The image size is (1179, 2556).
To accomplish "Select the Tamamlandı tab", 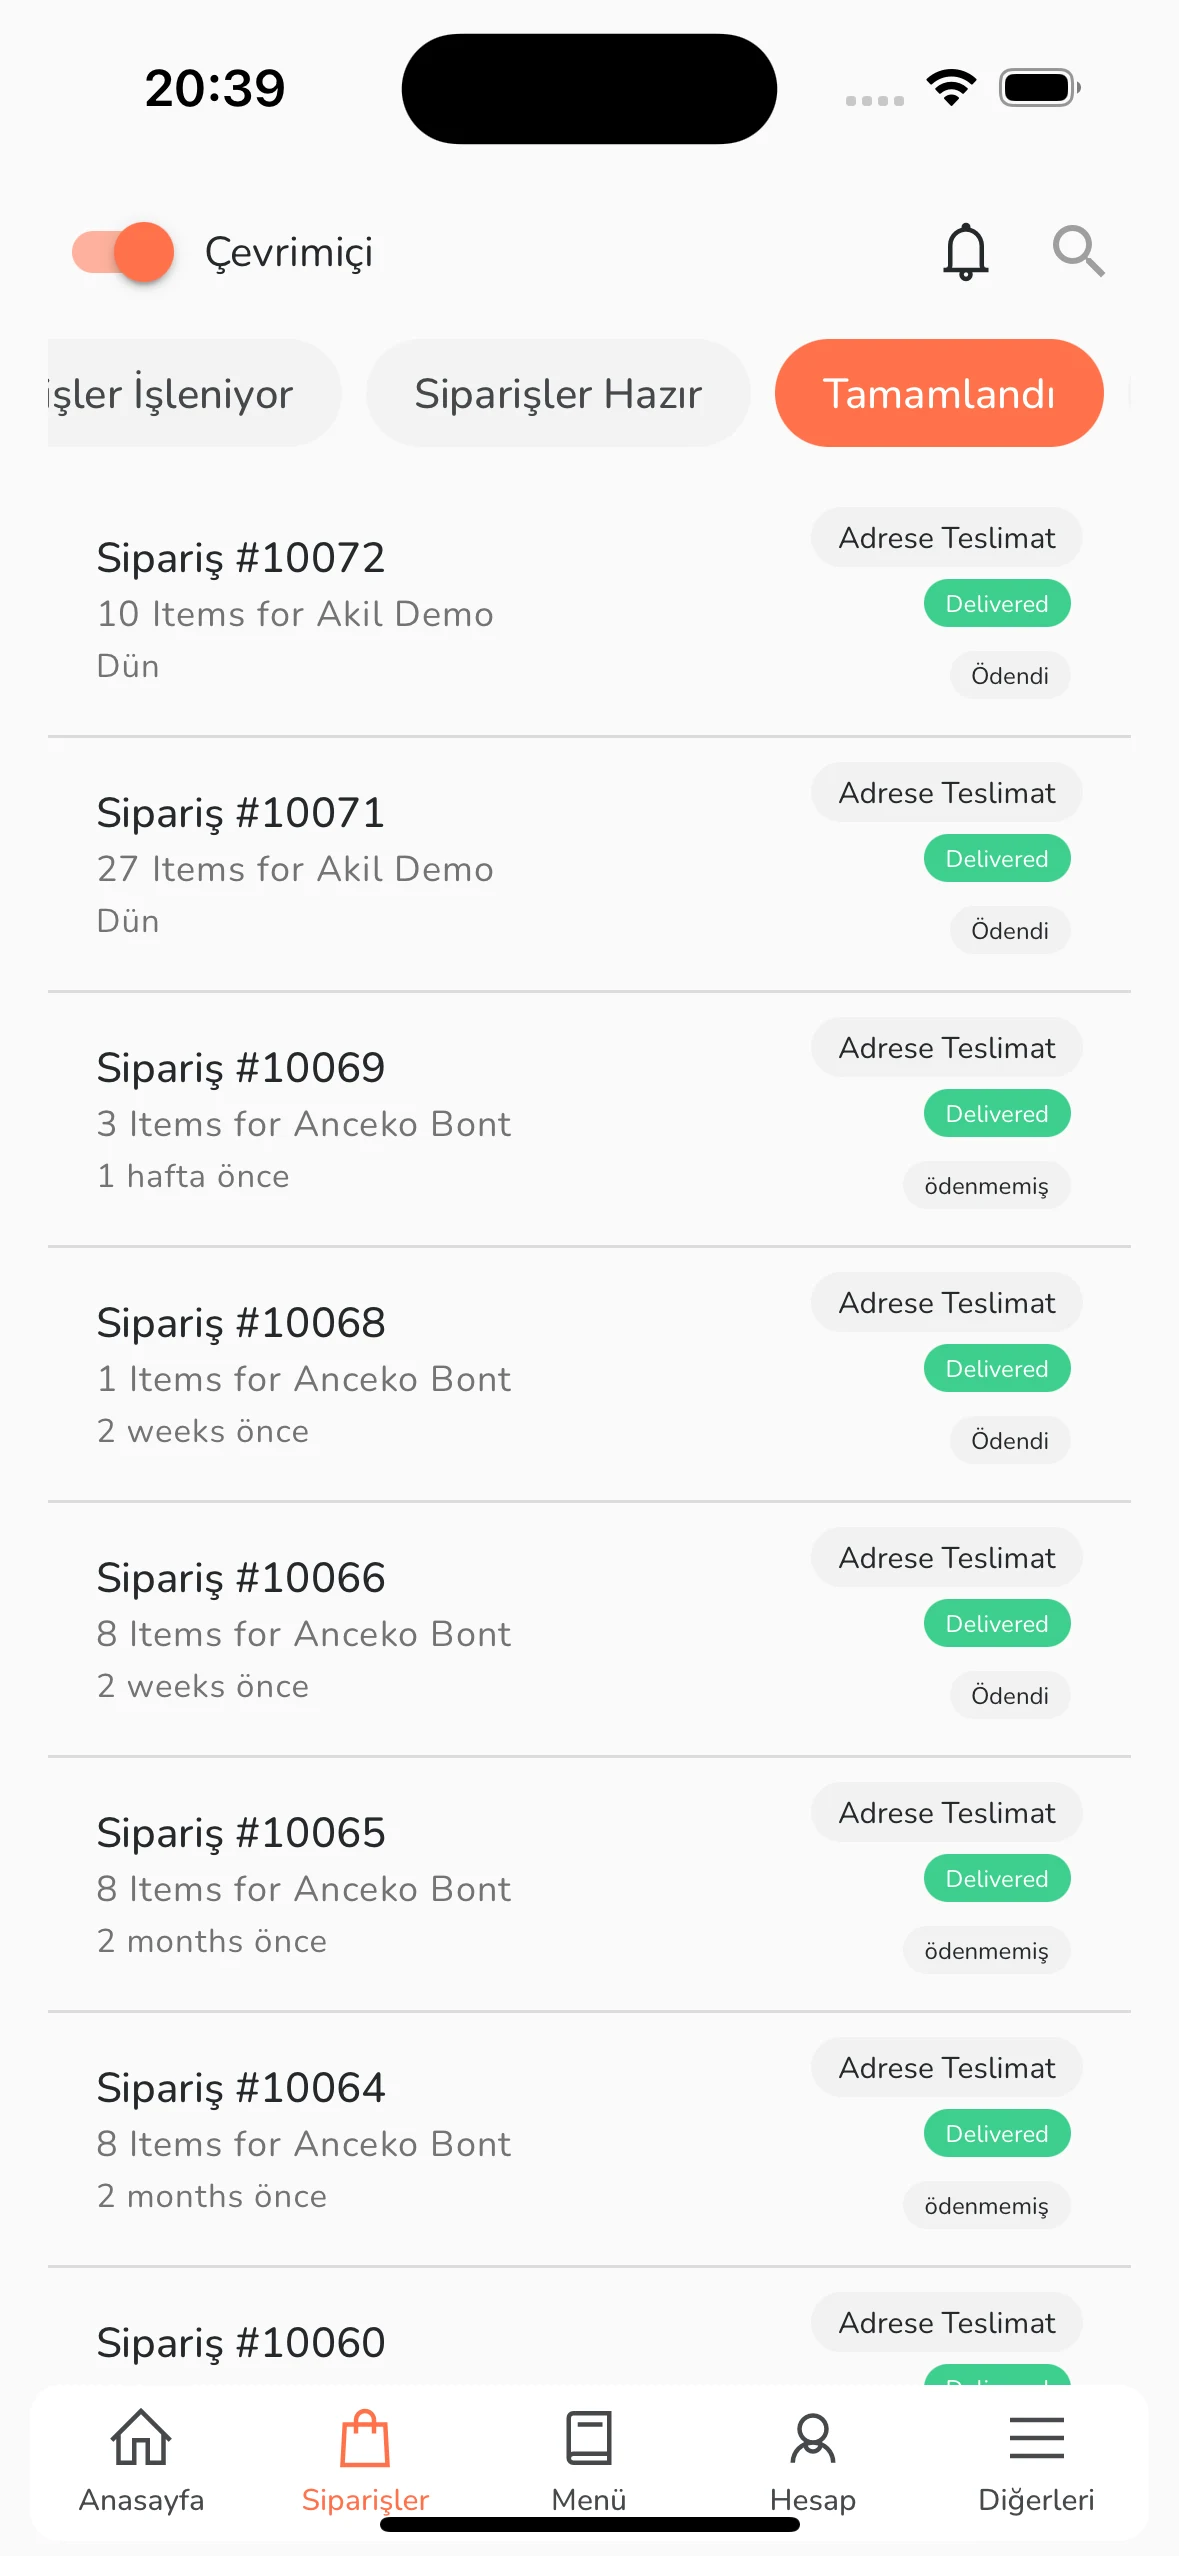I will point(939,393).
